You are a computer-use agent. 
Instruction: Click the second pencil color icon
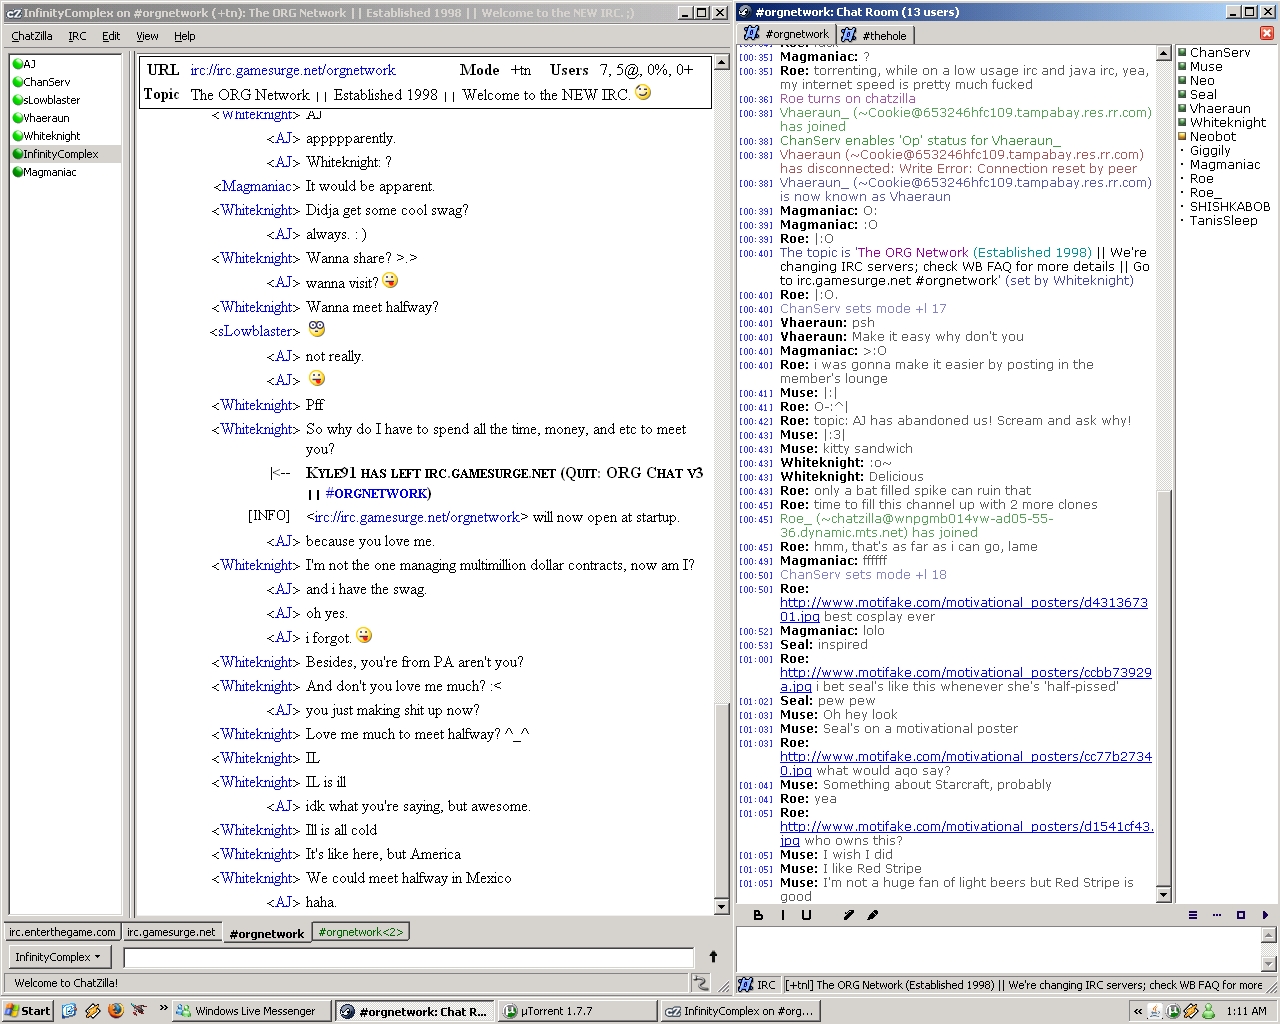(872, 915)
